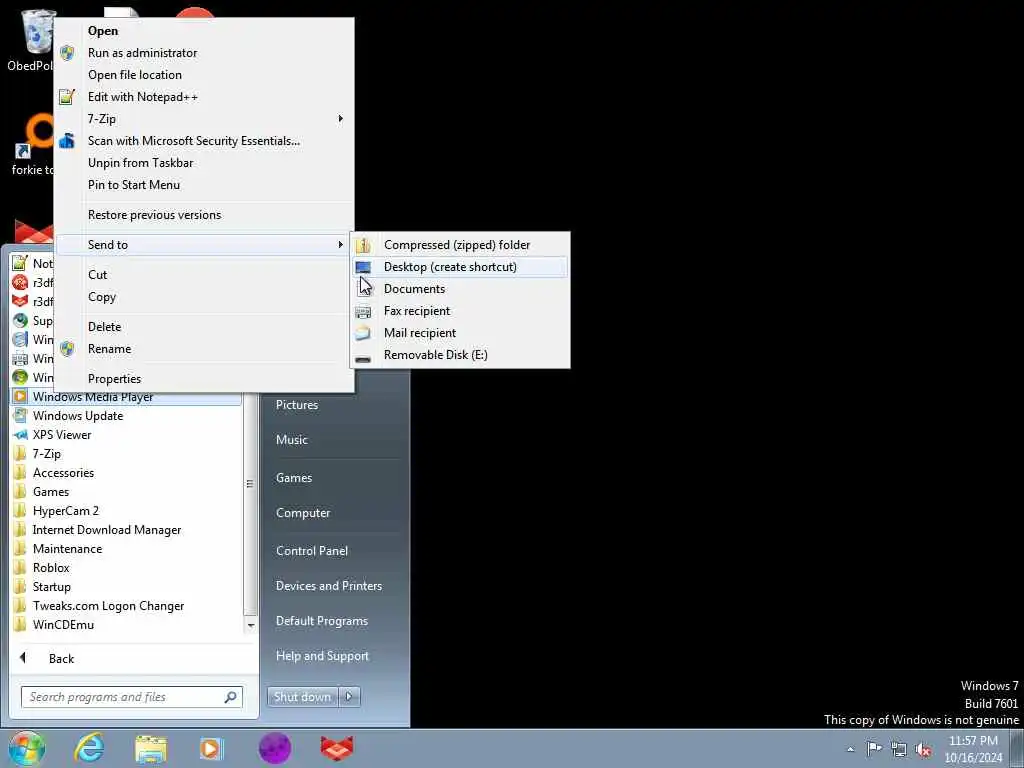
Task: Open the clock showing 11:57 PM
Action: [x=973, y=749]
